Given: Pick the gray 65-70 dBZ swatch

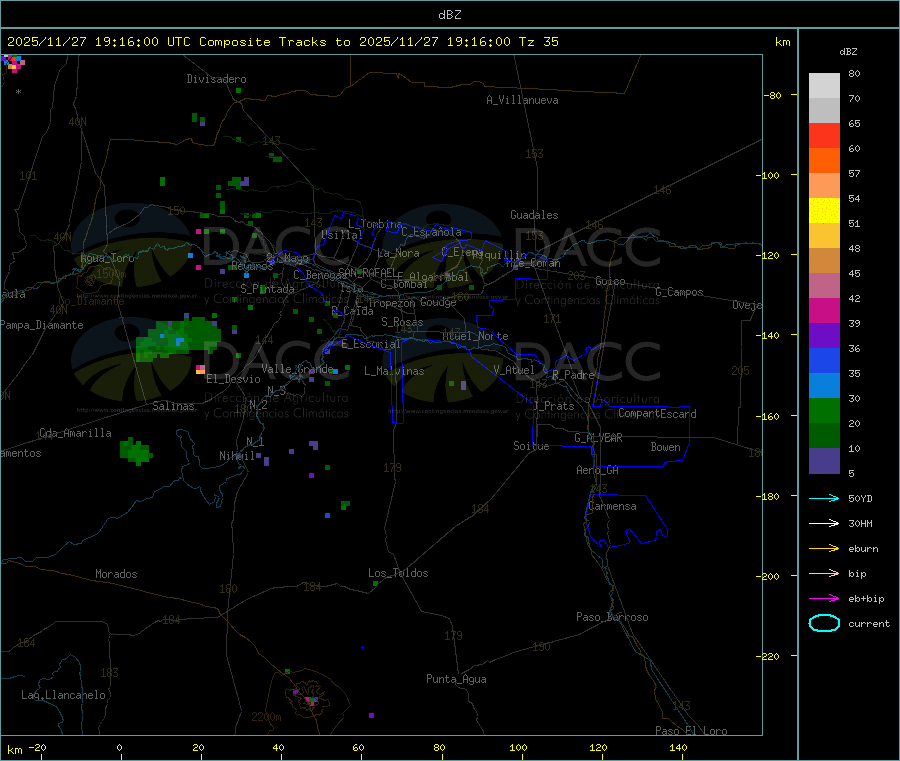Looking at the screenshot, I should [824, 111].
